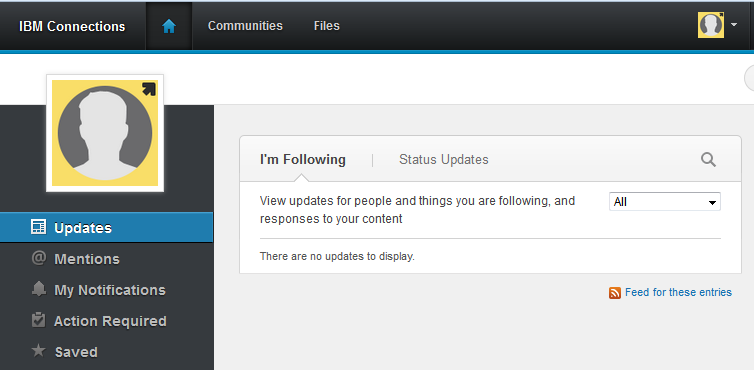
Task: Switch to the Status Updates tab
Action: tap(443, 160)
